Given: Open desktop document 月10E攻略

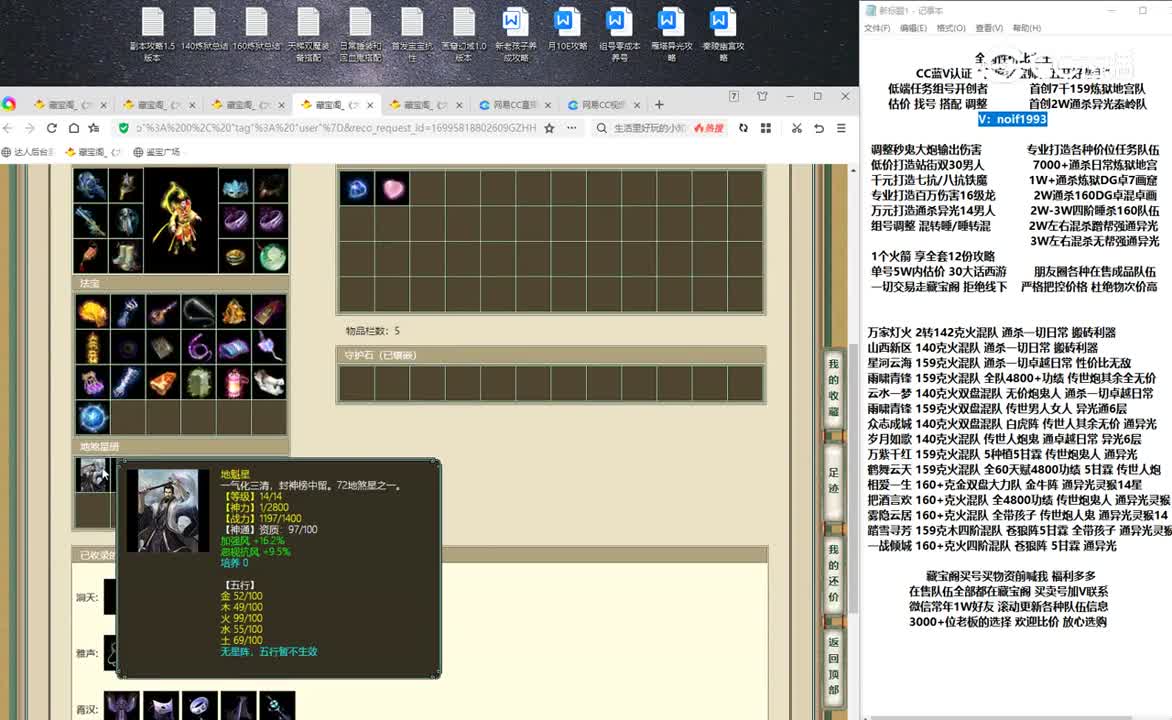Looking at the screenshot, I should 567,30.
